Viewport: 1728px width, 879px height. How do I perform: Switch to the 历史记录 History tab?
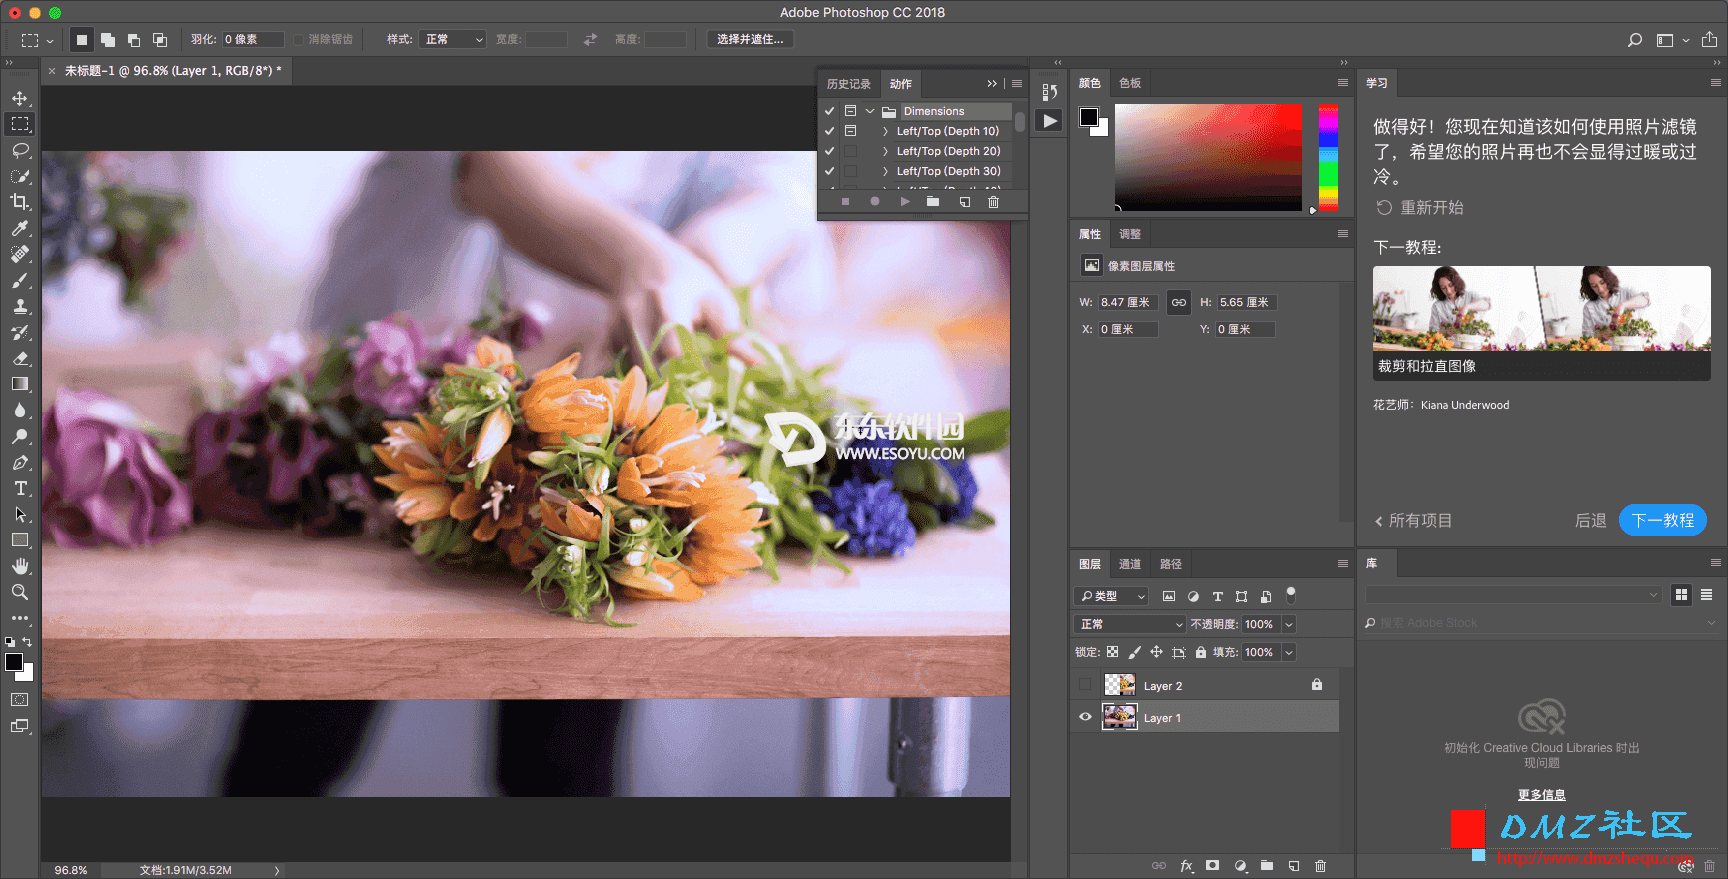coord(849,84)
